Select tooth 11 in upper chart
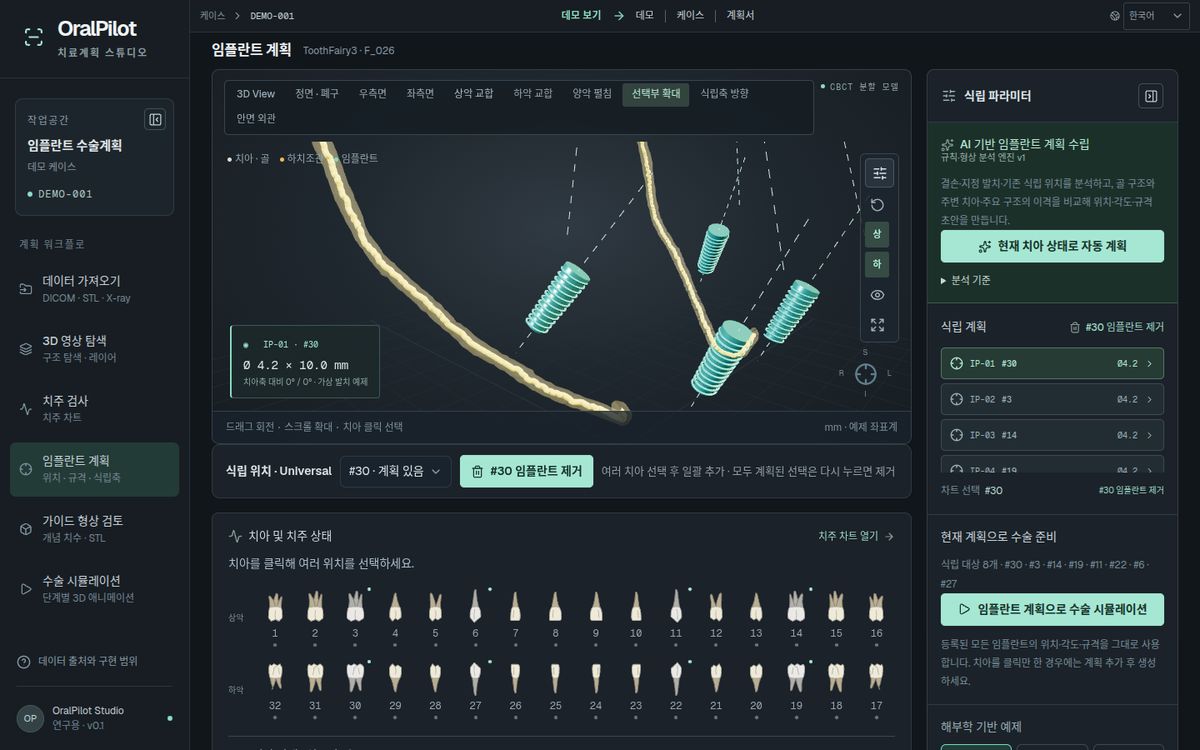Screen dimensions: 1200x750 coord(676,614)
